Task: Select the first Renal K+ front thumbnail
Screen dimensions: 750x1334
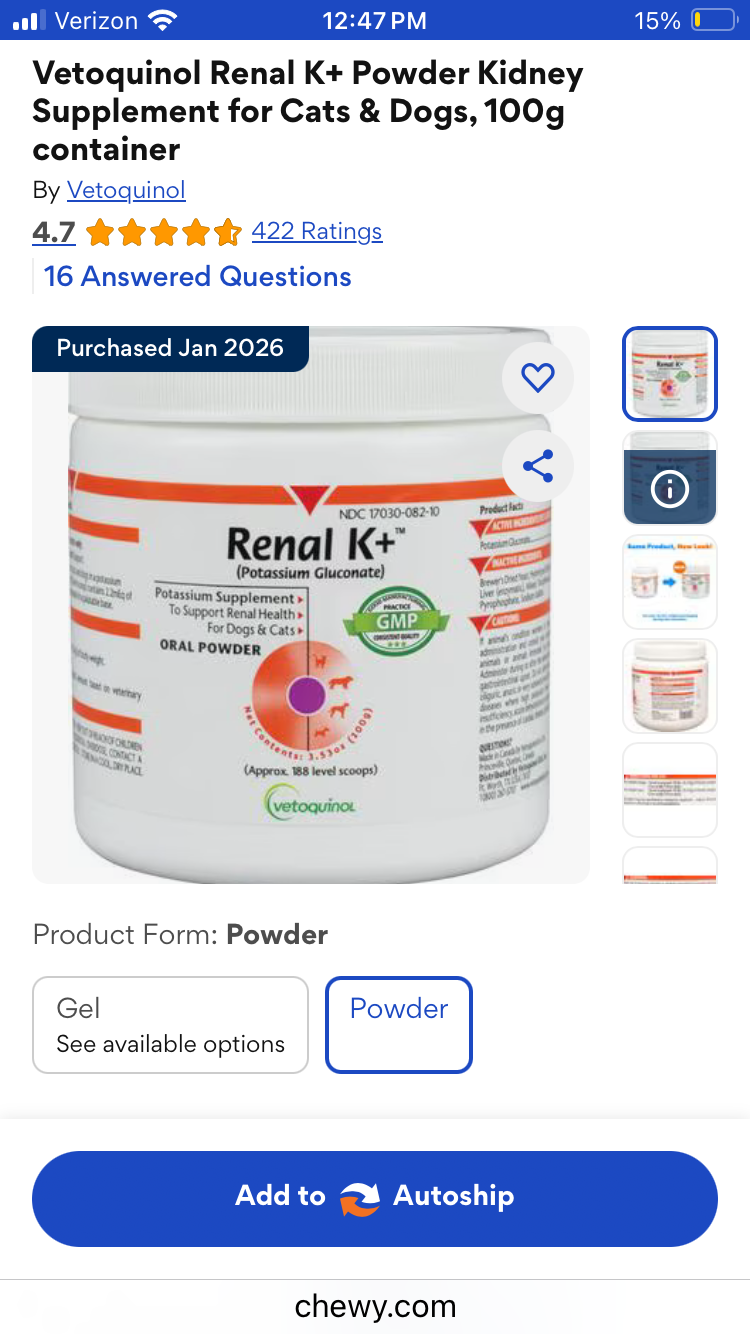Action: pos(670,374)
